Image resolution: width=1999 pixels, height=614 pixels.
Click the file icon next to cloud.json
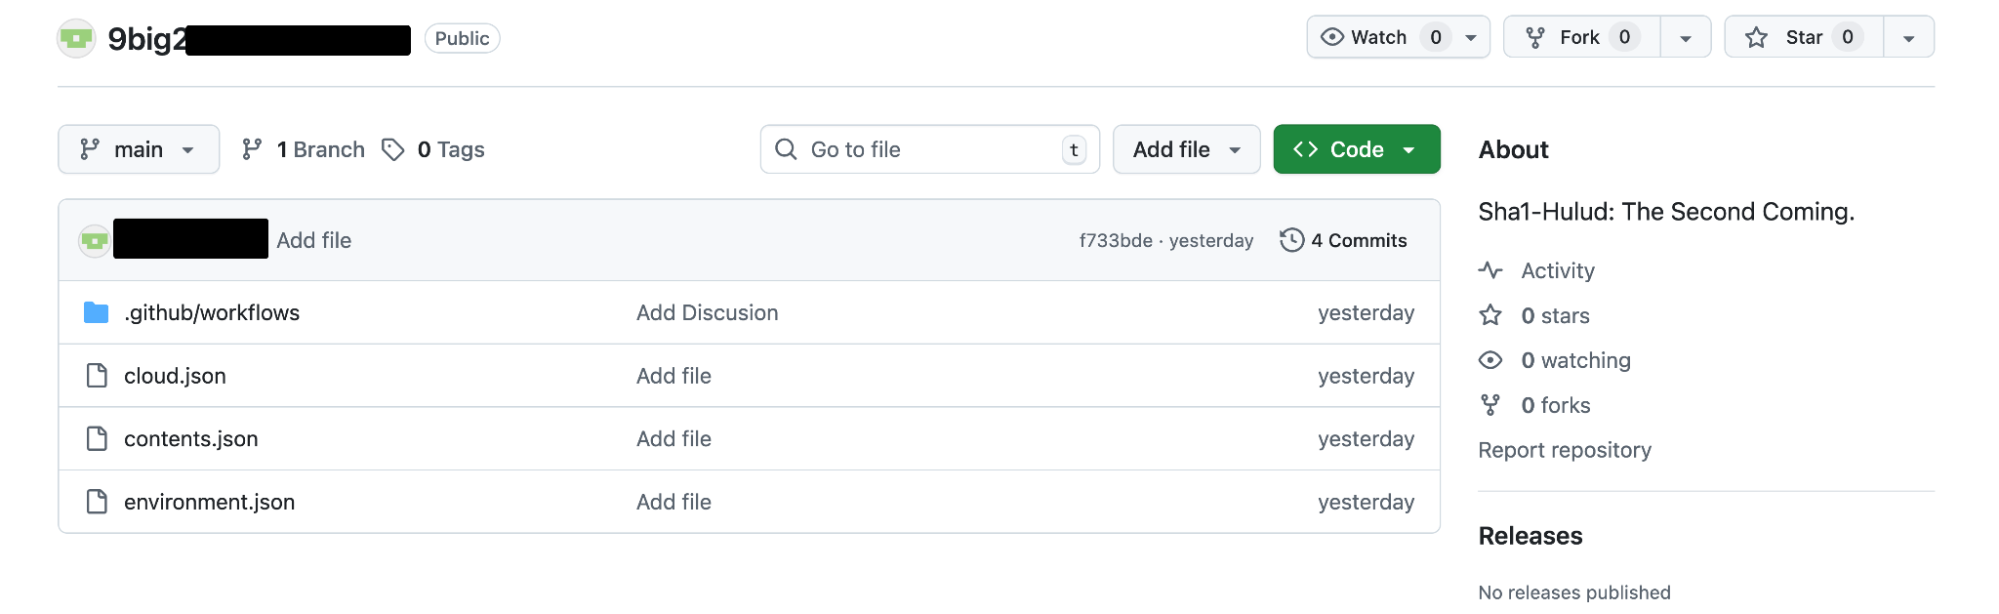96,375
